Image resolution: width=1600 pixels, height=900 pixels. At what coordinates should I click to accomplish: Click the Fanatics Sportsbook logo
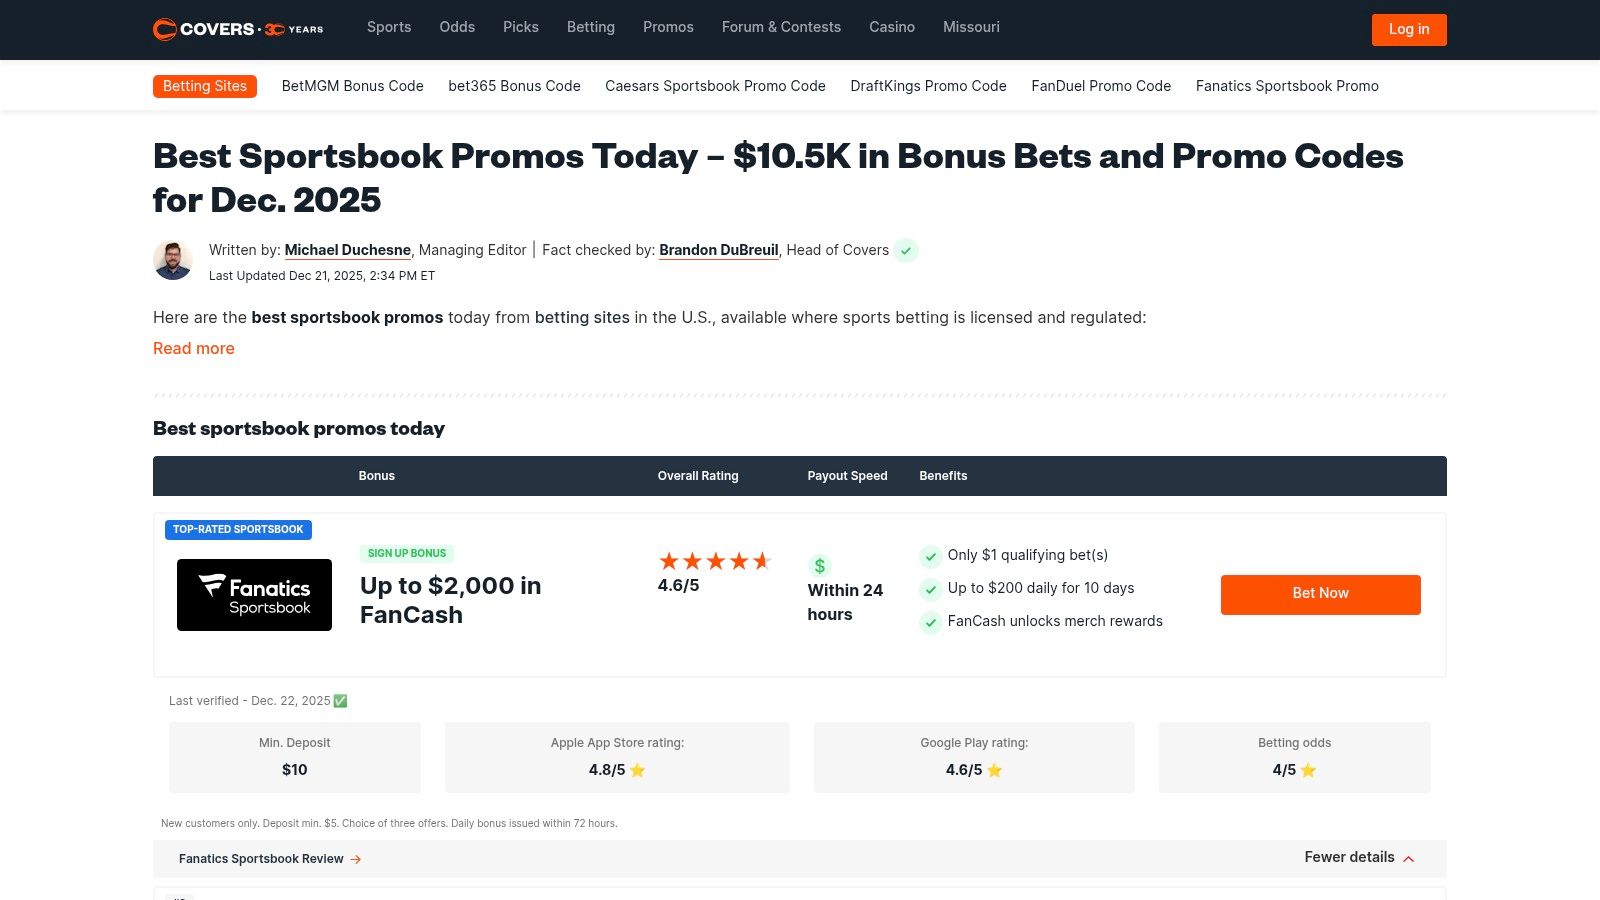click(254, 594)
